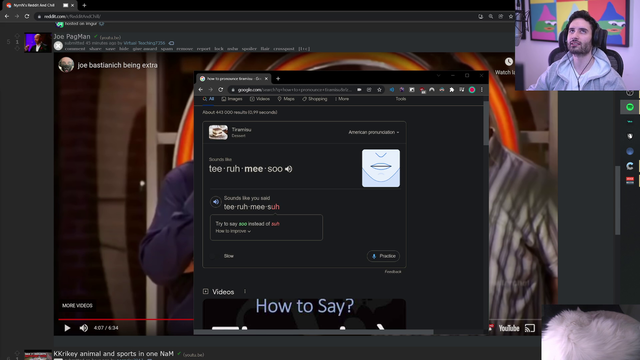Switch to the Shopping search tab
Image resolution: width=640 pixels, height=360 pixels.
point(315,99)
